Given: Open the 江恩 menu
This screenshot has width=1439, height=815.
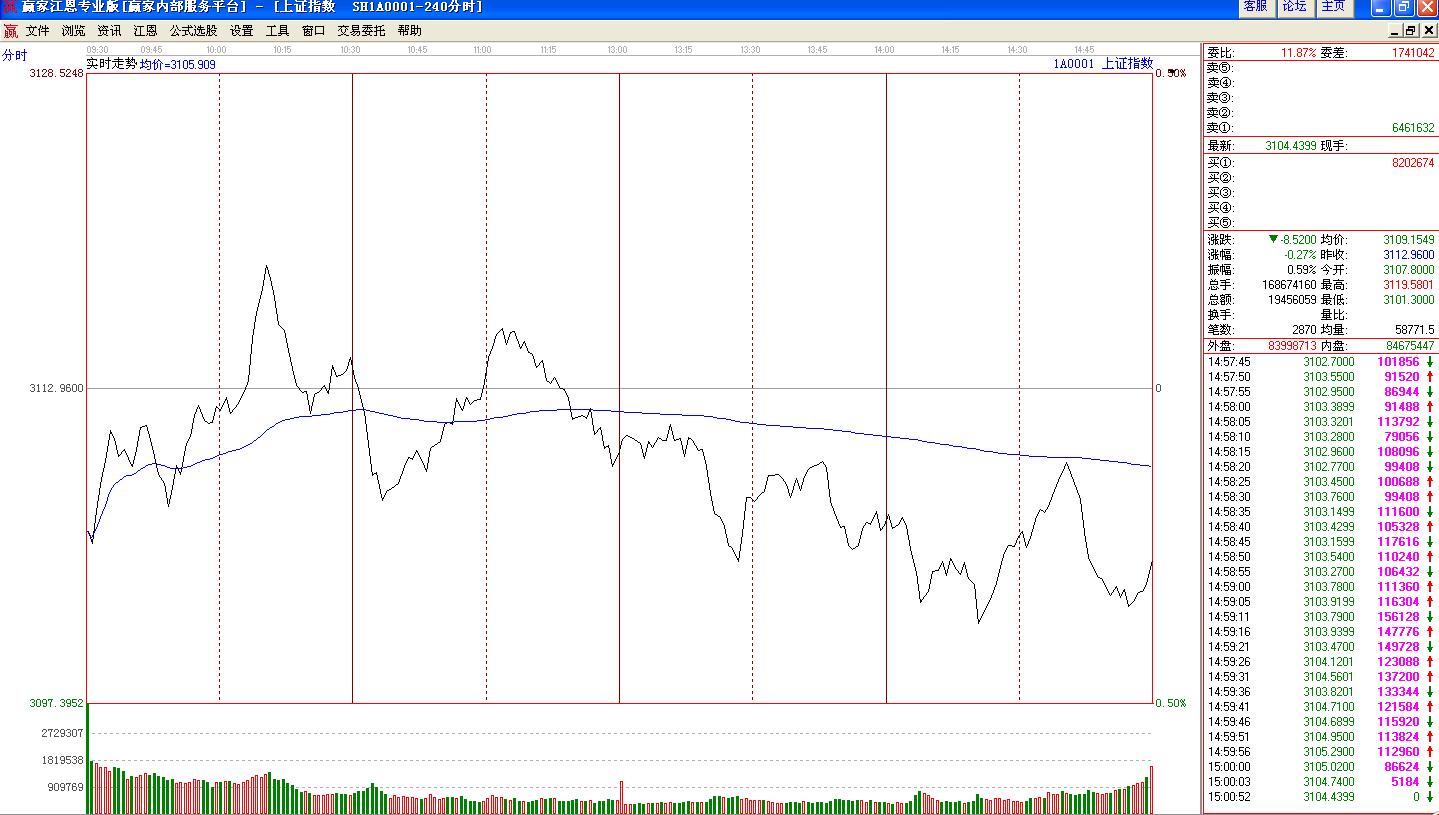Looking at the screenshot, I should coord(145,31).
